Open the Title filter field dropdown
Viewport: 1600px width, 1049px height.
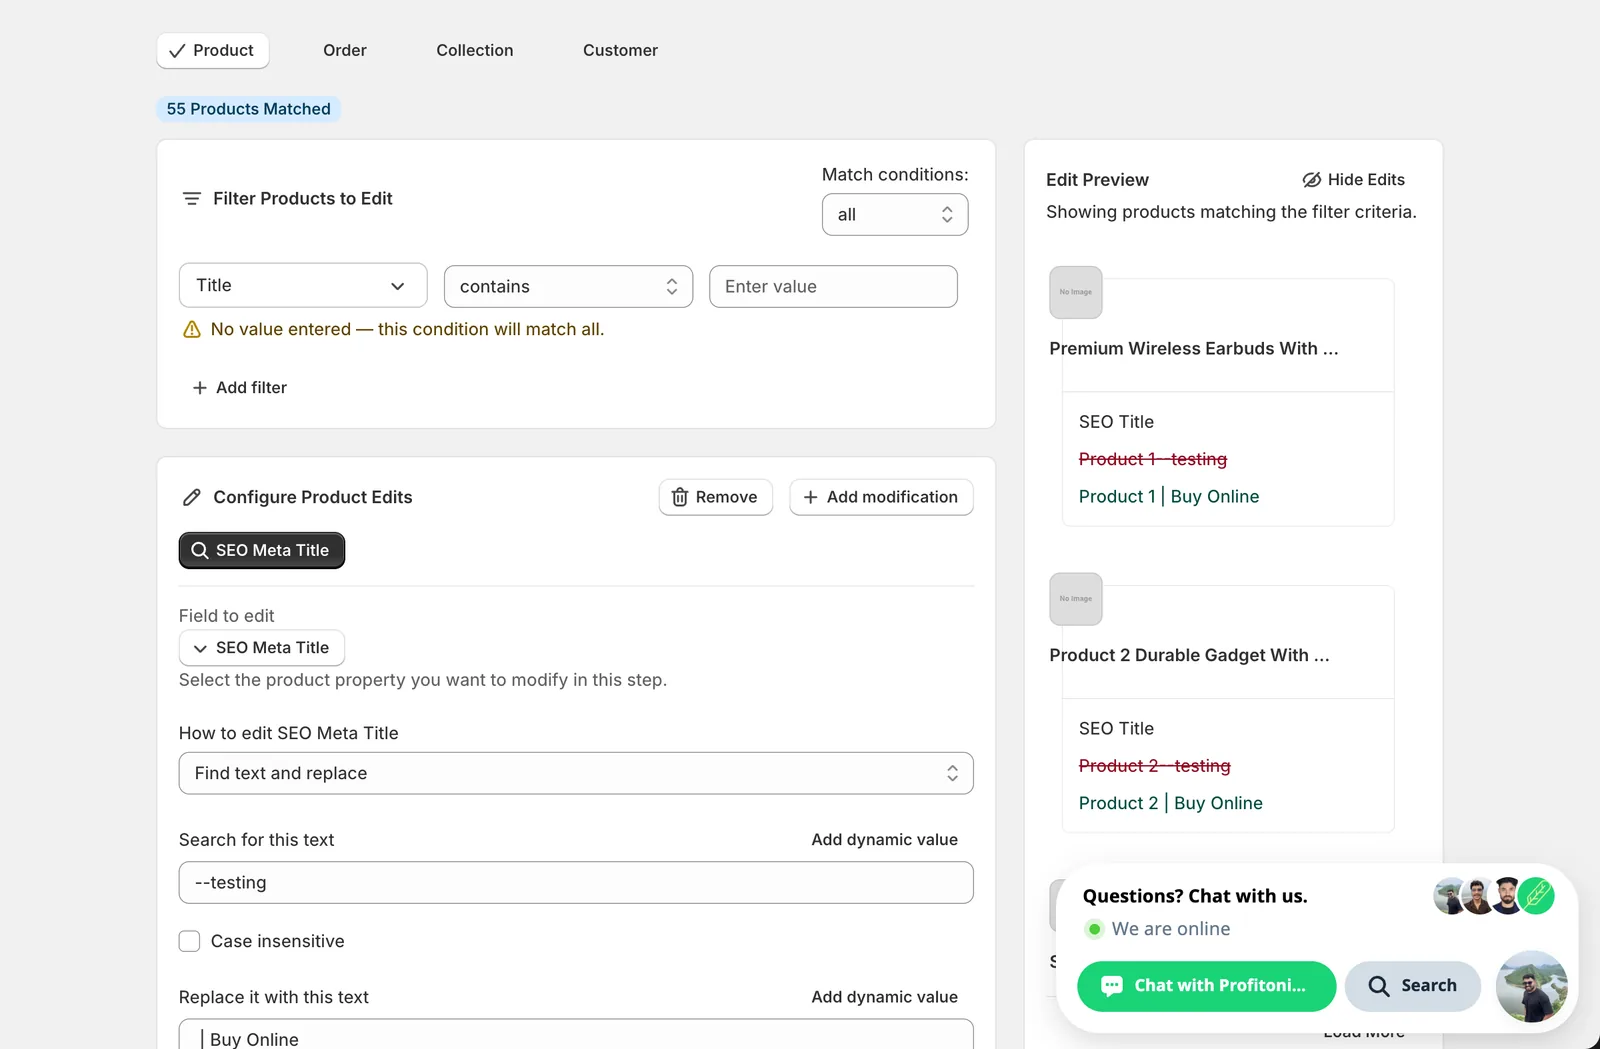pos(303,286)
